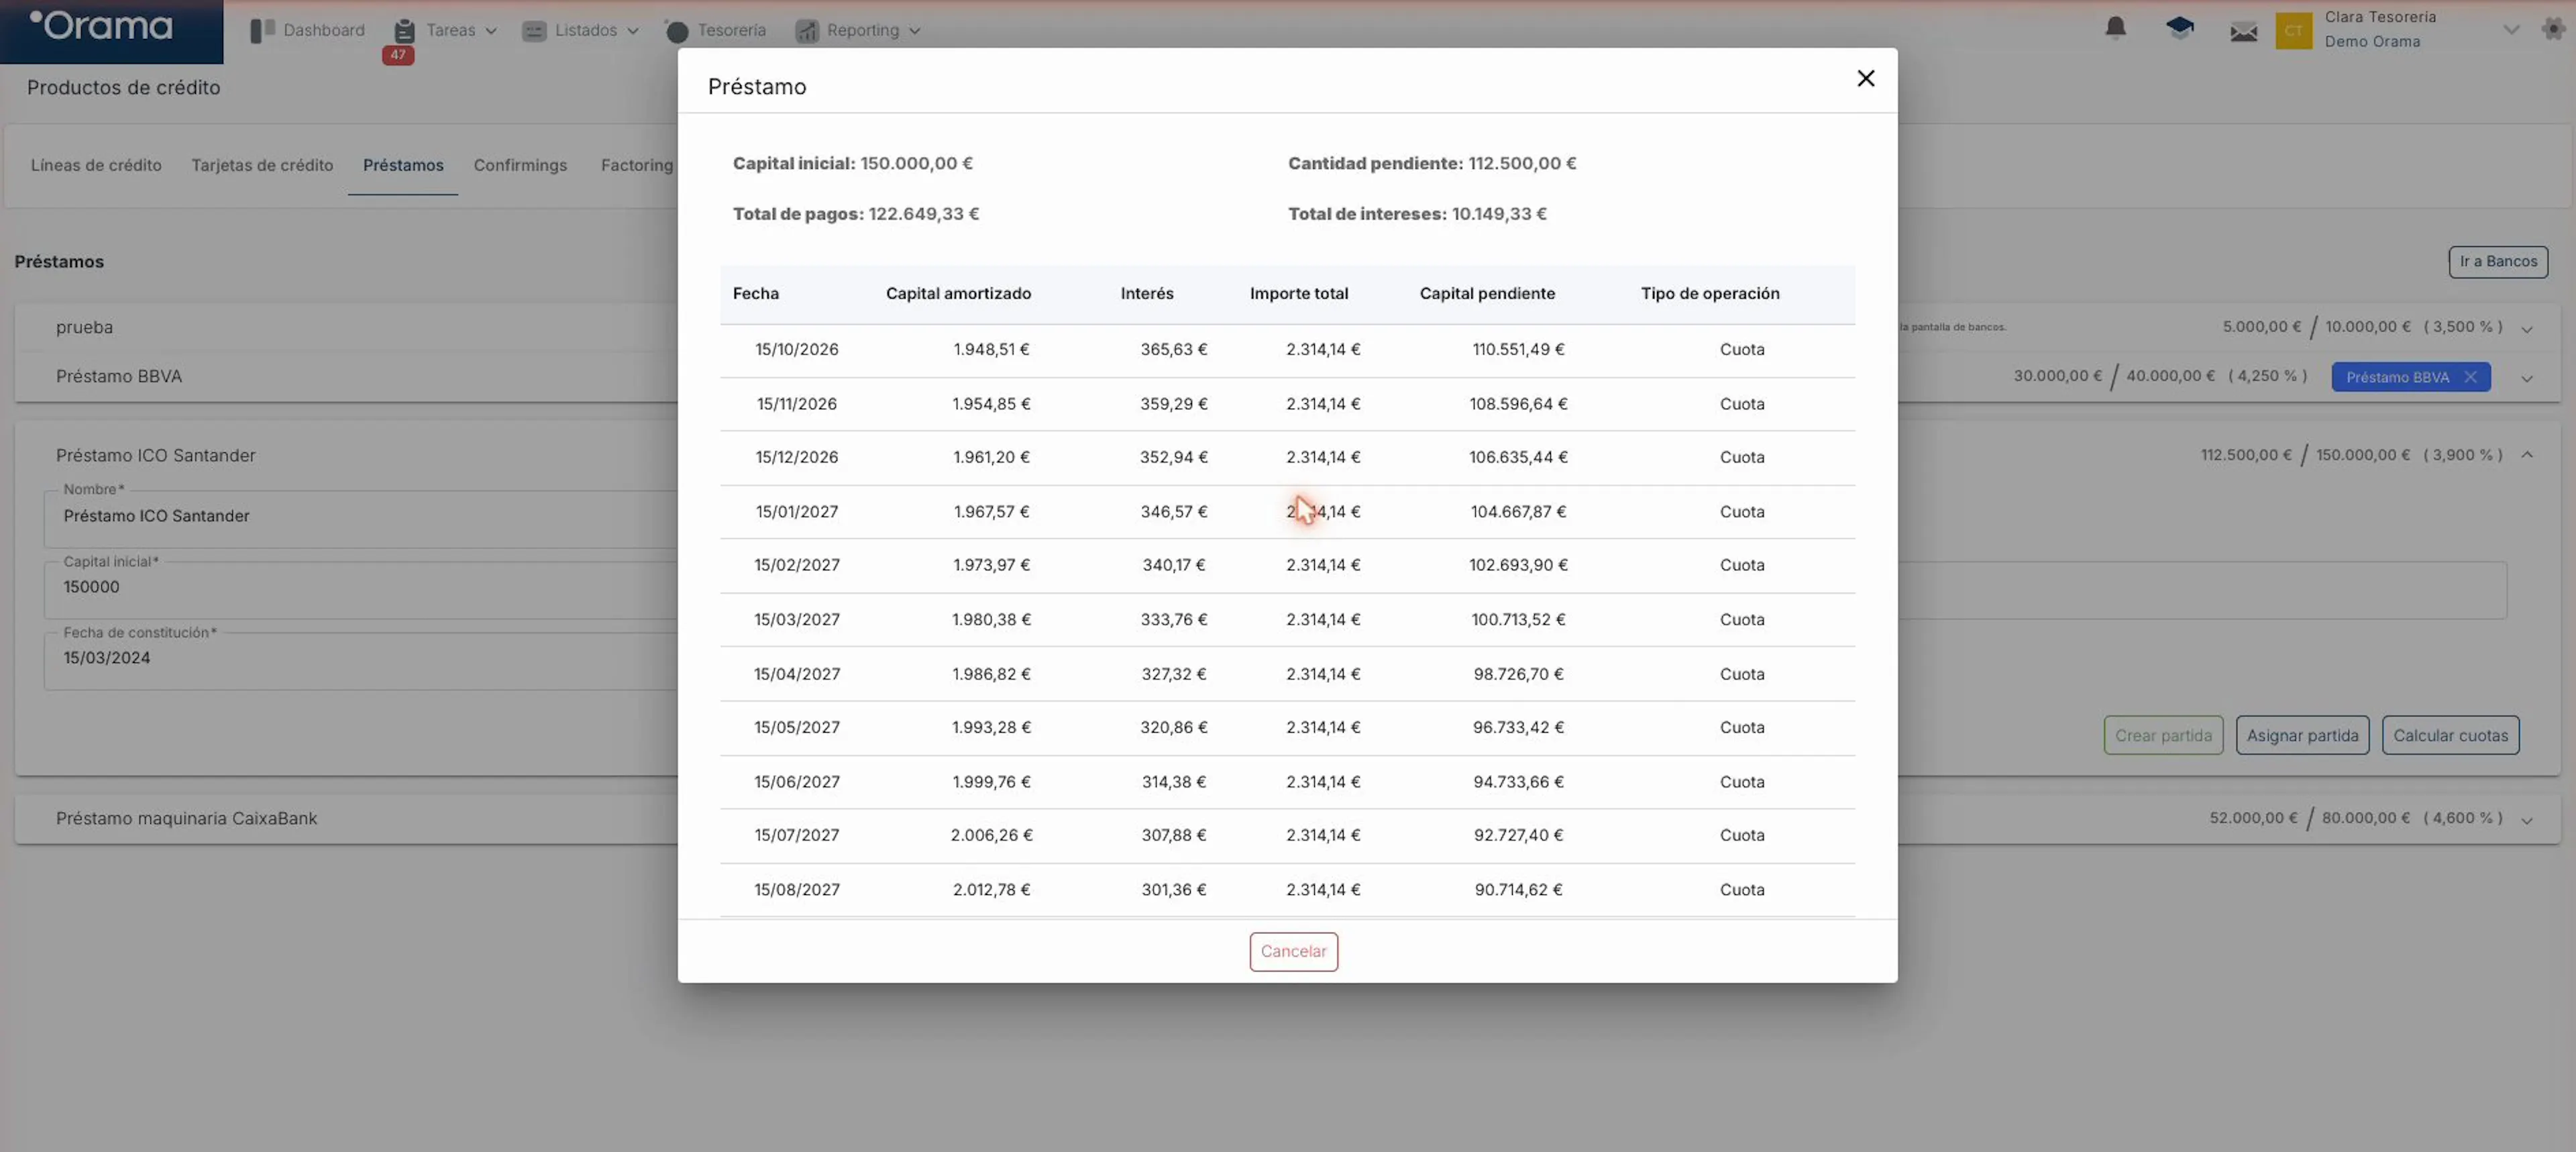Click the Capital inicial input field
This screenshot has width=2576, height=1152.
click(360, 589)
